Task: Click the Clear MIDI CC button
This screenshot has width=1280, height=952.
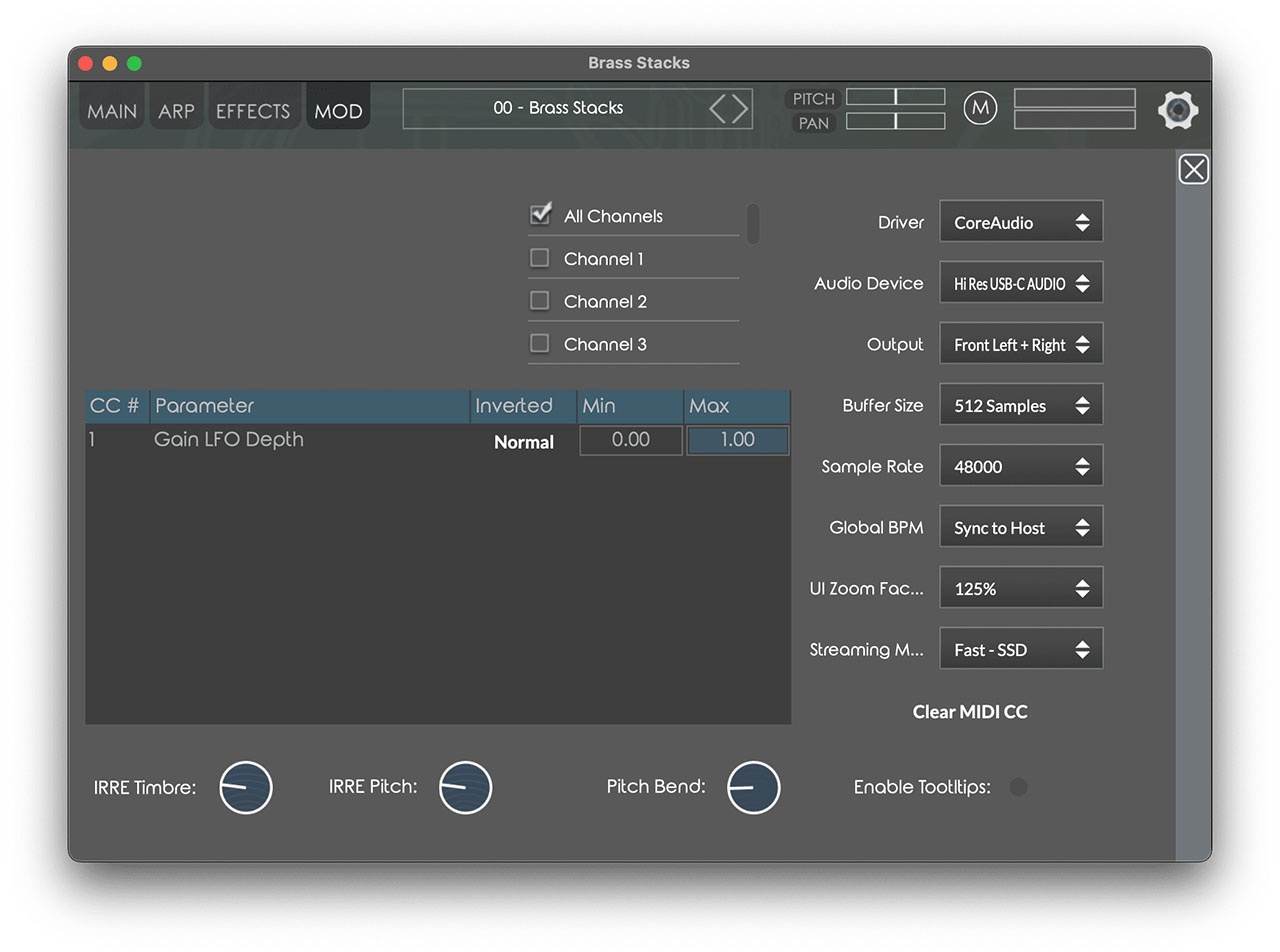Action: tap(970, 712)
